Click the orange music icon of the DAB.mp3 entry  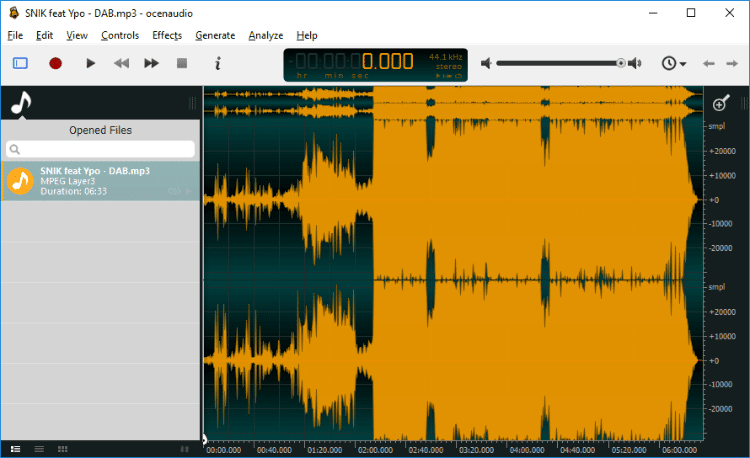tap(20, 181)
